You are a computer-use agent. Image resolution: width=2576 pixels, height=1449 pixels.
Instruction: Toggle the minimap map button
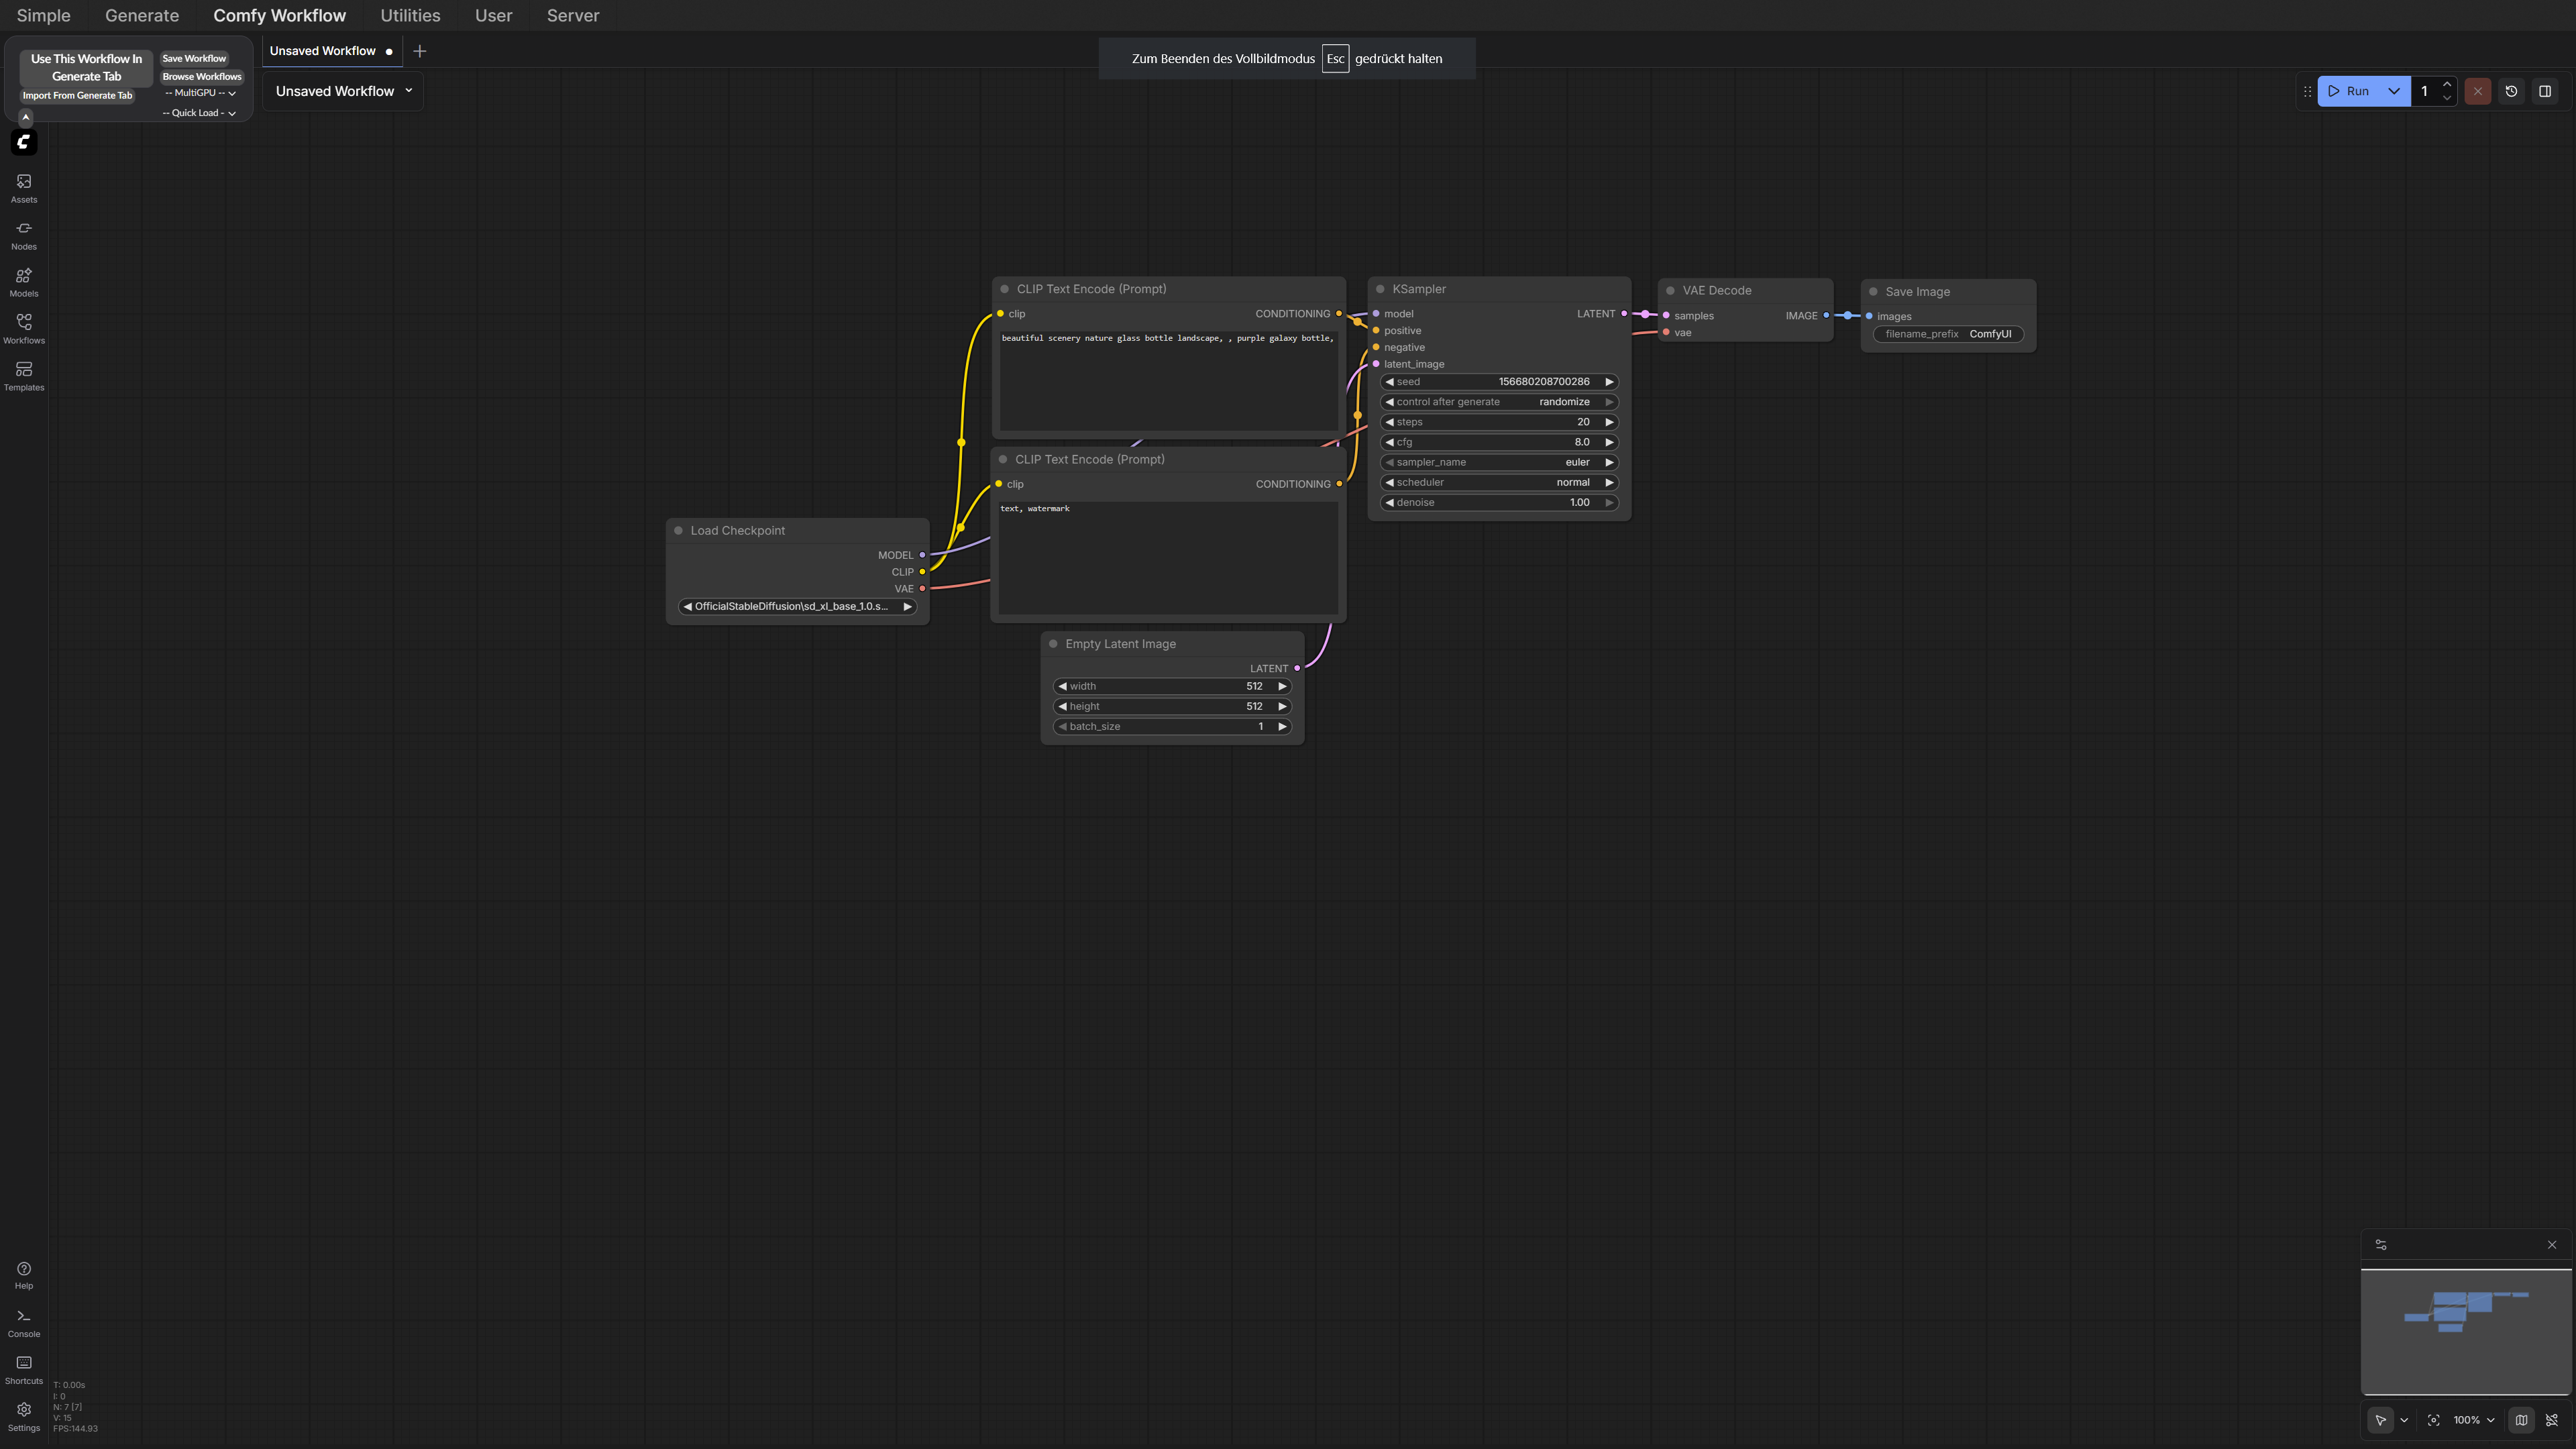[x=2521, y=1420]
